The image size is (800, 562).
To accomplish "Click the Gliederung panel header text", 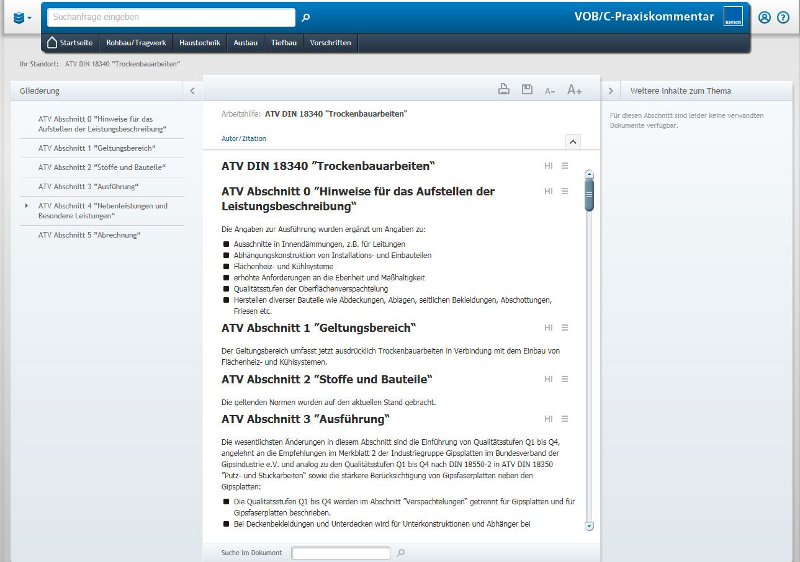I will tap(39, 91).
